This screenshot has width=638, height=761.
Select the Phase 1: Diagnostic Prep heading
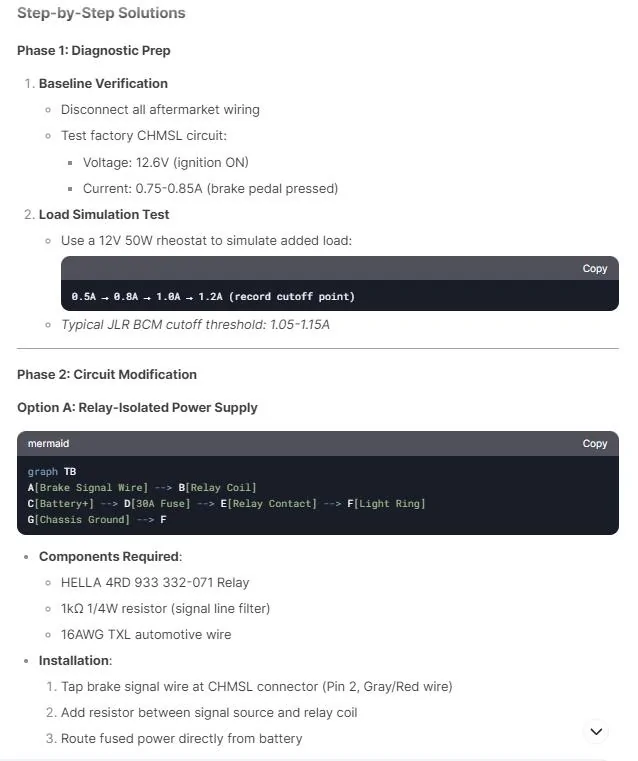94,50
